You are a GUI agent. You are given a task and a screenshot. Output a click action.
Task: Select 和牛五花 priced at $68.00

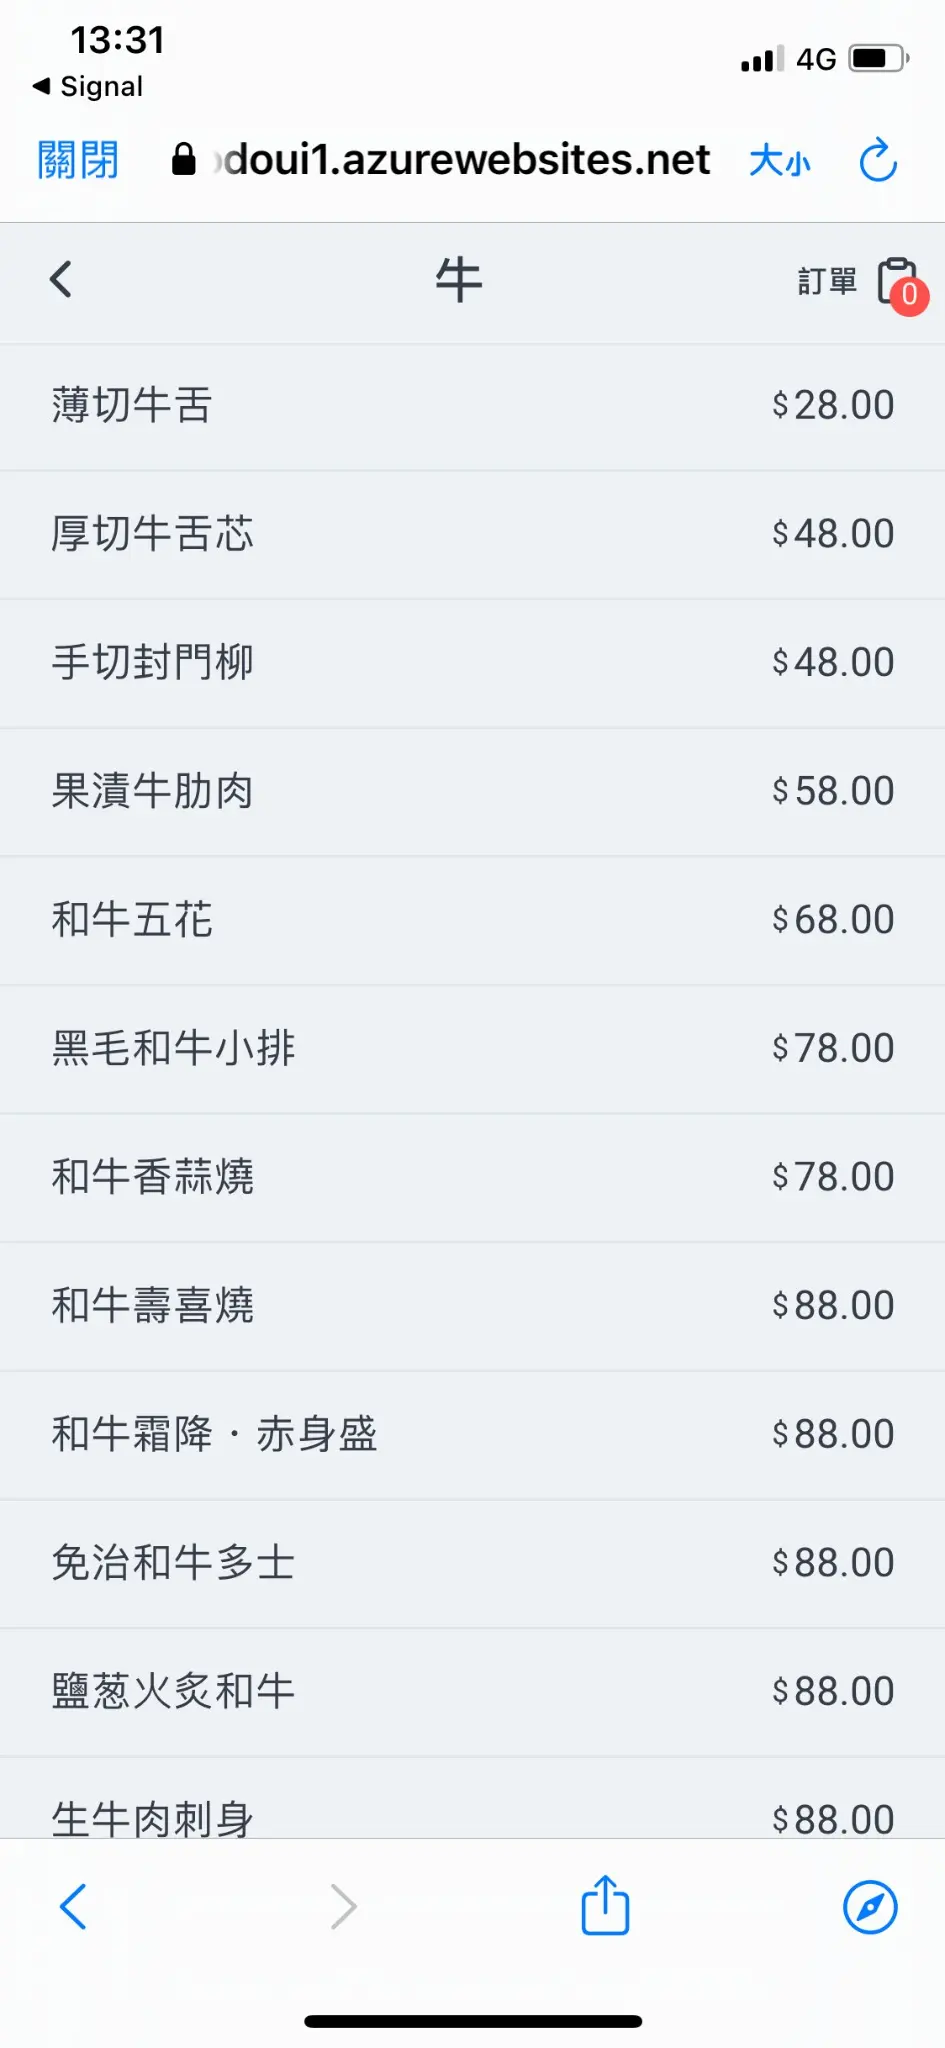[472, 920]
